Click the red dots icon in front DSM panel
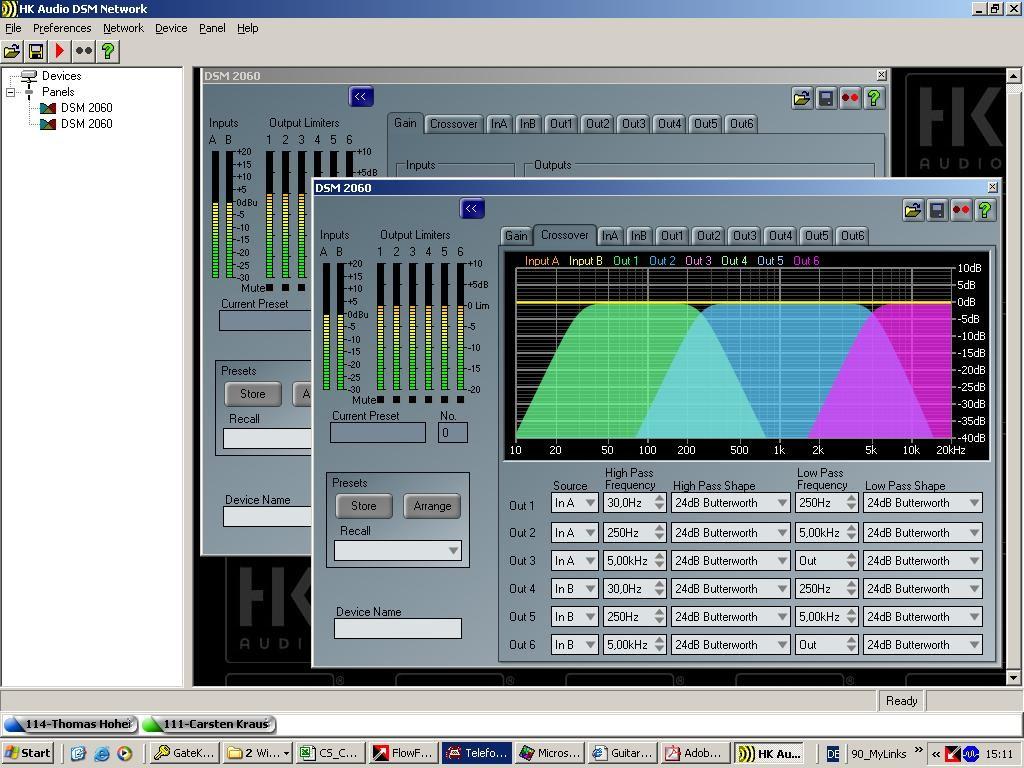This screenshot has height=768, width=1024. click(x=961, y=210)
